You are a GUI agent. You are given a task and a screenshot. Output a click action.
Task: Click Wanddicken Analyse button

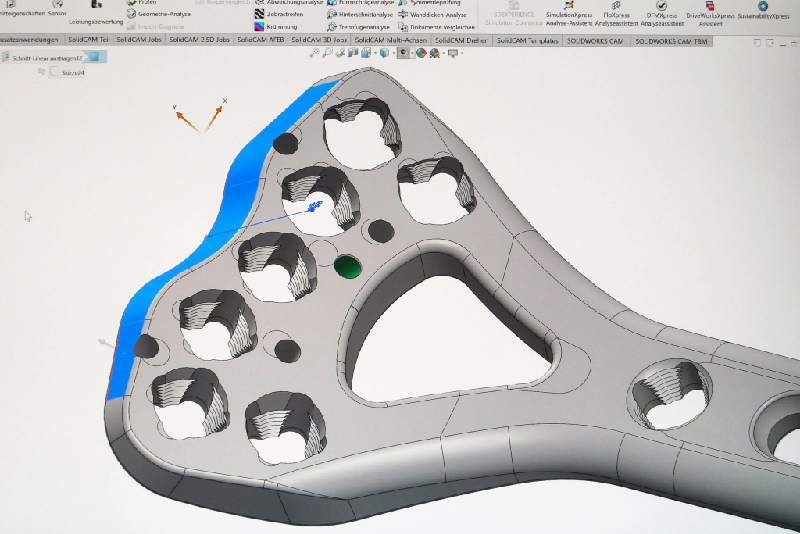coord(435,15)
